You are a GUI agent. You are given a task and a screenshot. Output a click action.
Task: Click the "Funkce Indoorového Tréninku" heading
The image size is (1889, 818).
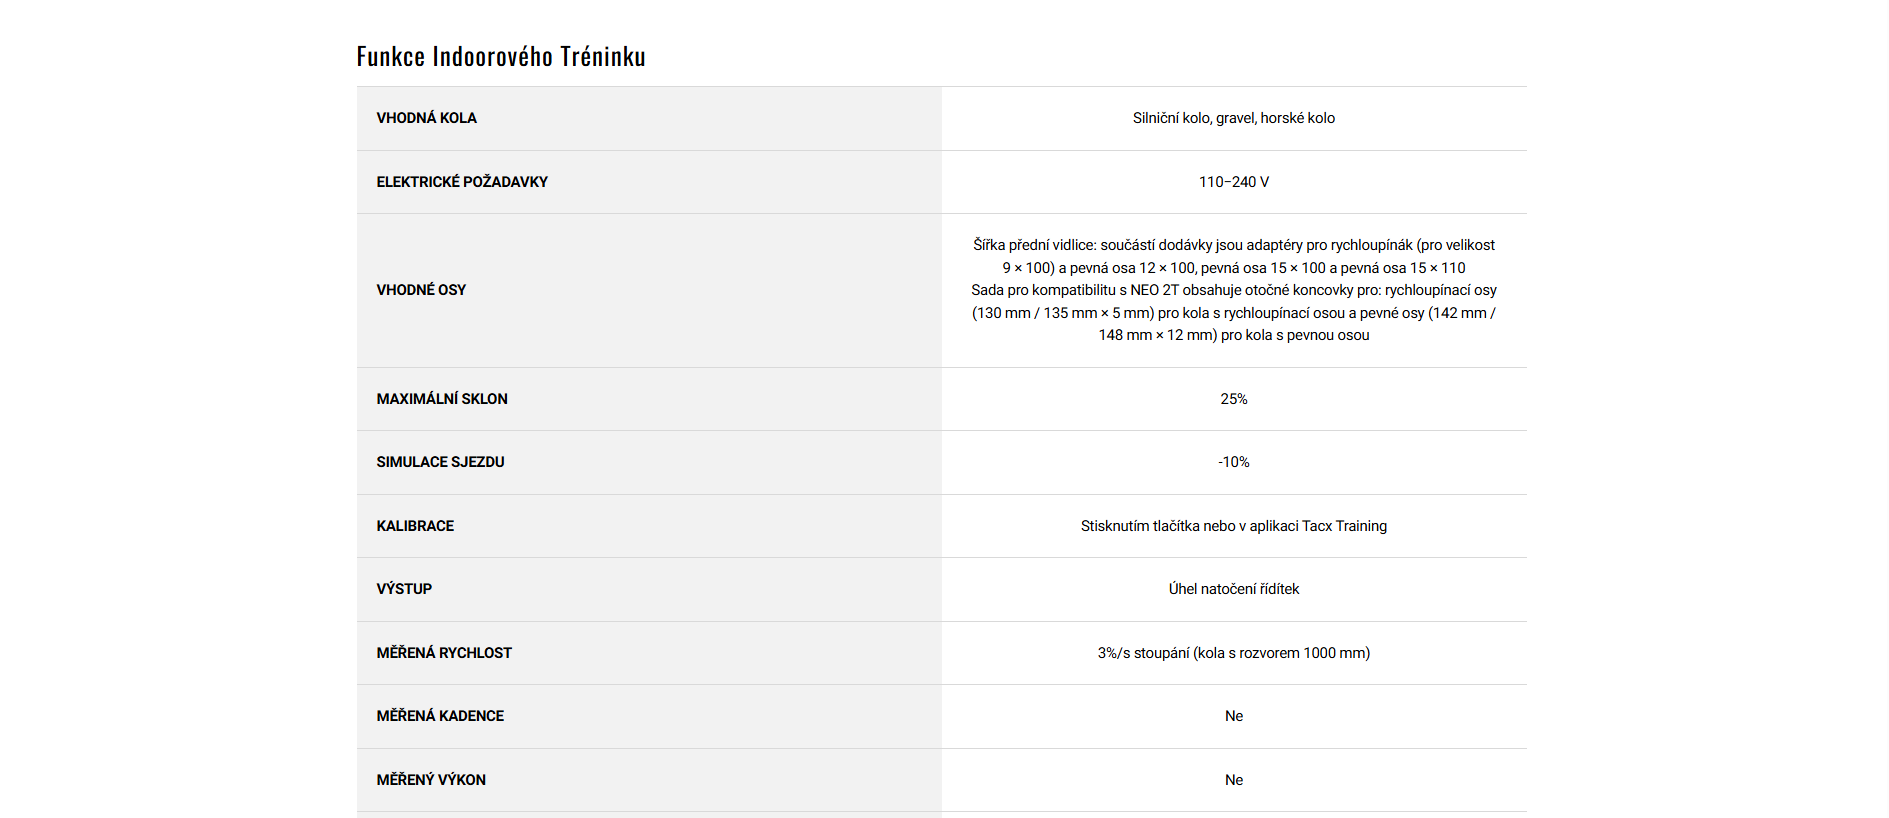pos(501,57)
